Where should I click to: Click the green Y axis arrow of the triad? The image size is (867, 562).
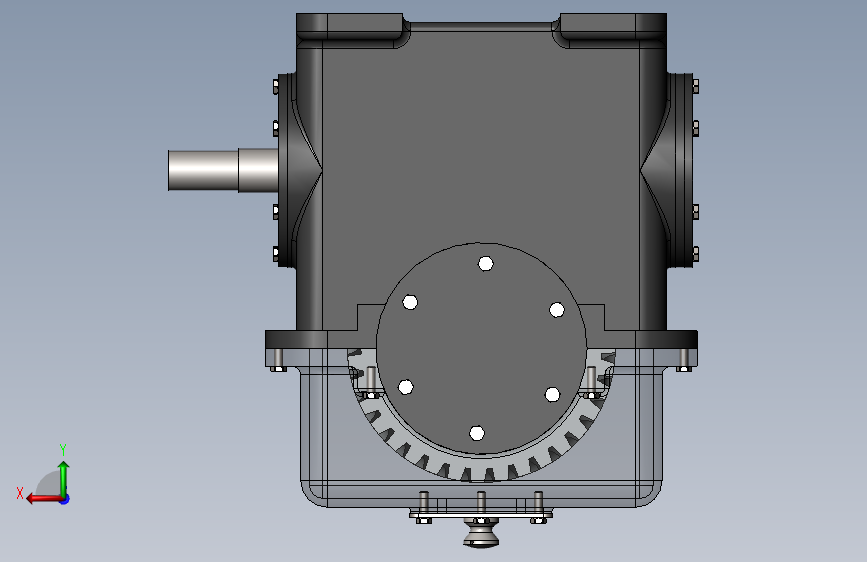[64, 478]
